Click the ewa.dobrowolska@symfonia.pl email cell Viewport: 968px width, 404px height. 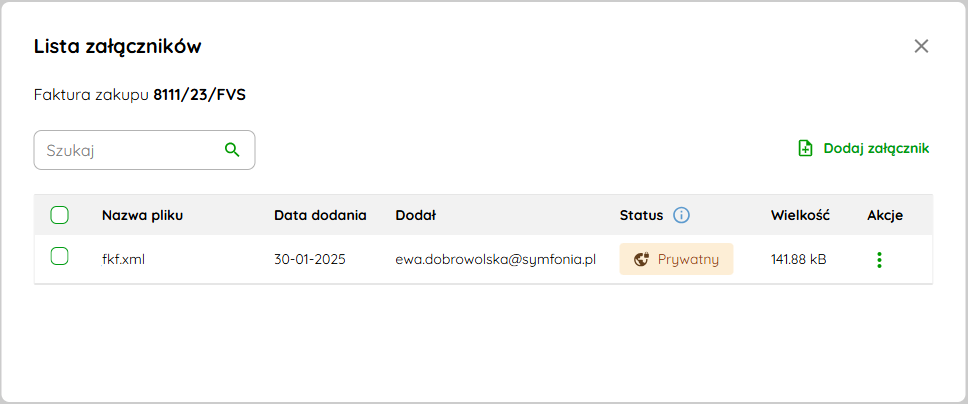click(496, 259)
